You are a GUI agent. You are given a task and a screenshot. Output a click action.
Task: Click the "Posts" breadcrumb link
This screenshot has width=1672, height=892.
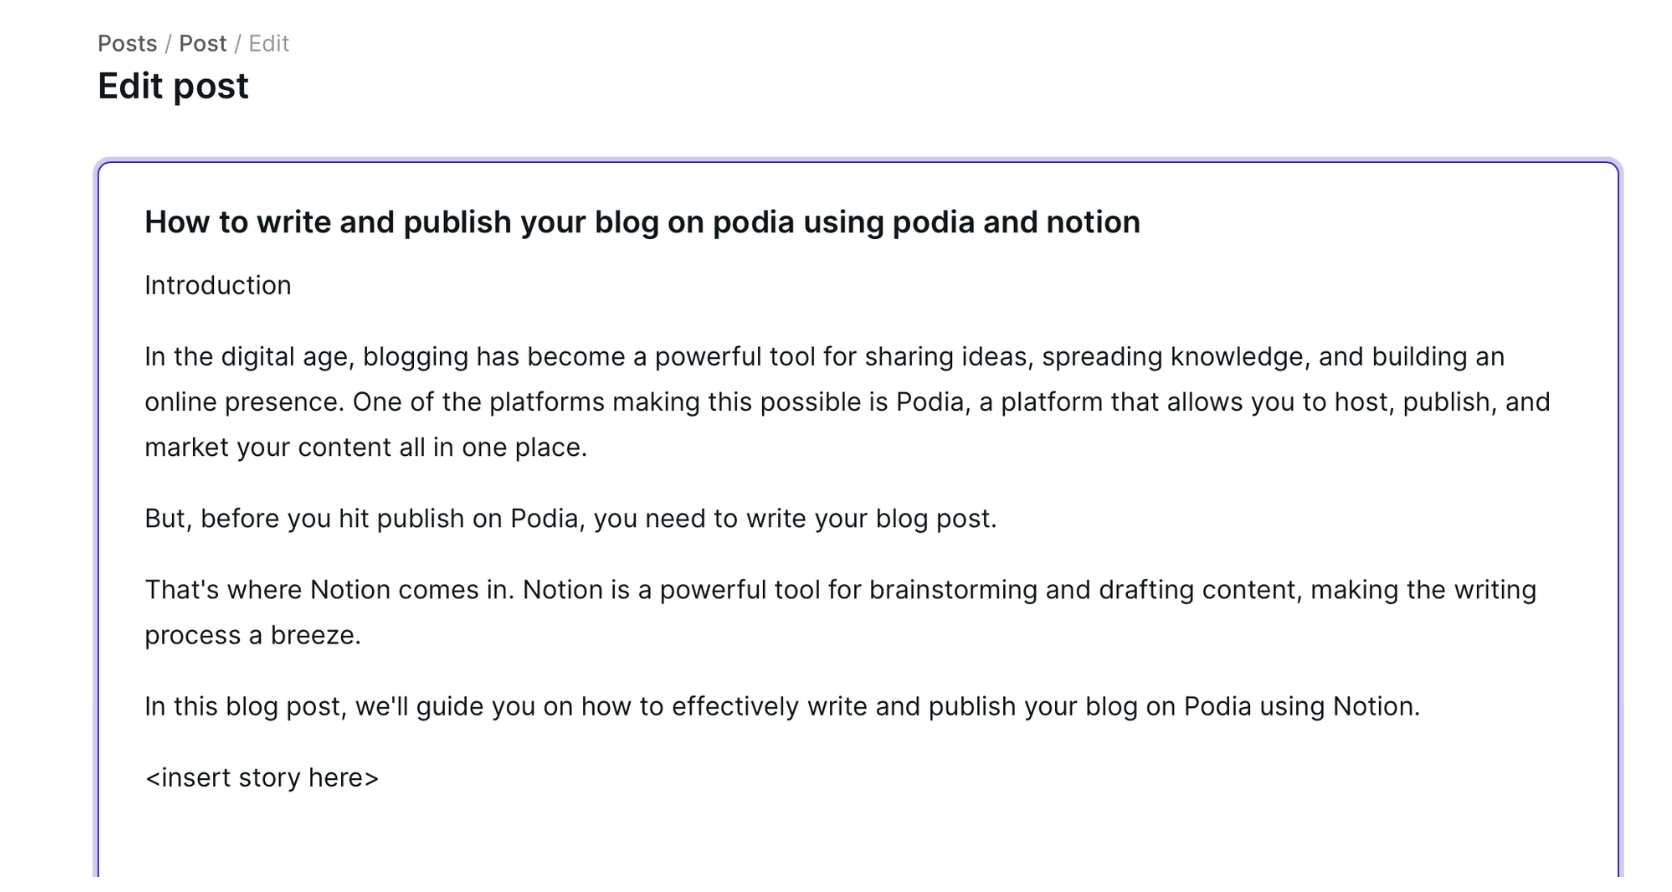click(127, 44)
